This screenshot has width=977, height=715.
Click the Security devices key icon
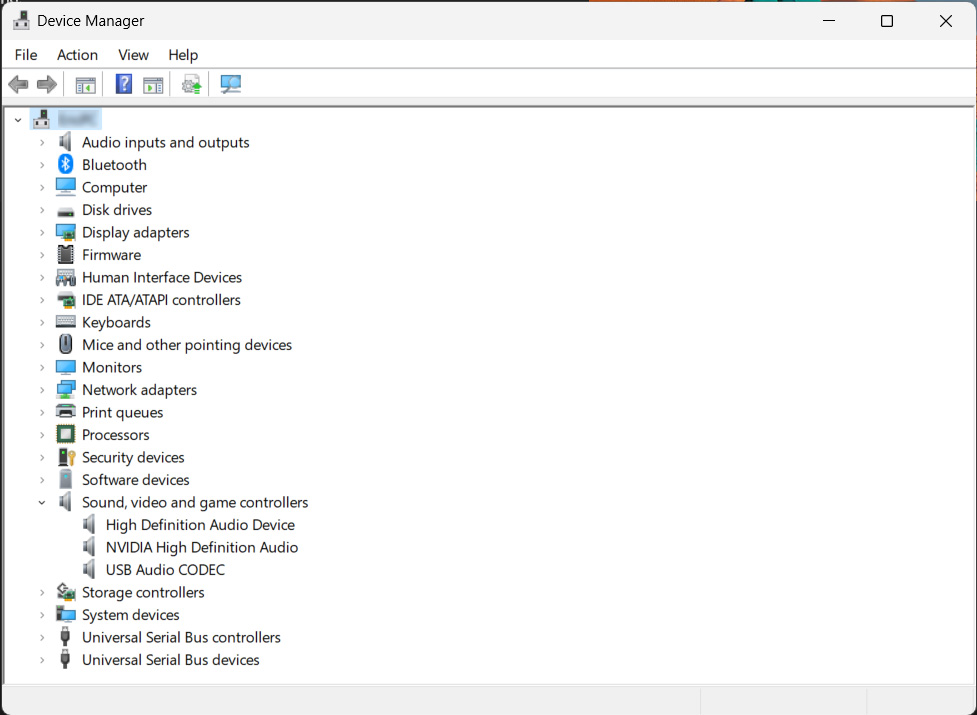pyautogui.click(x=66, y=457)
